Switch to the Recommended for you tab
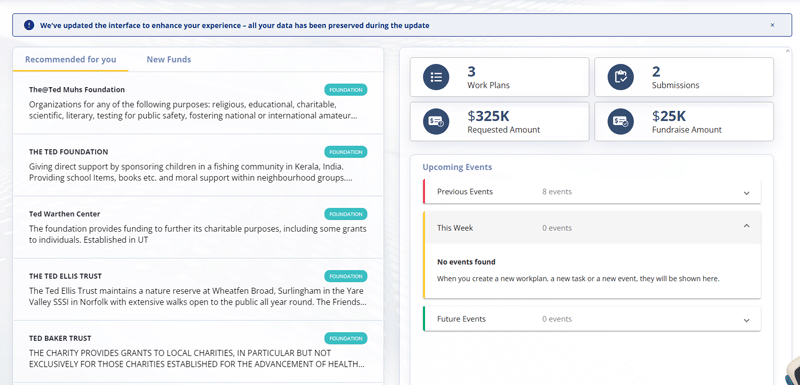 pos(70,59)
